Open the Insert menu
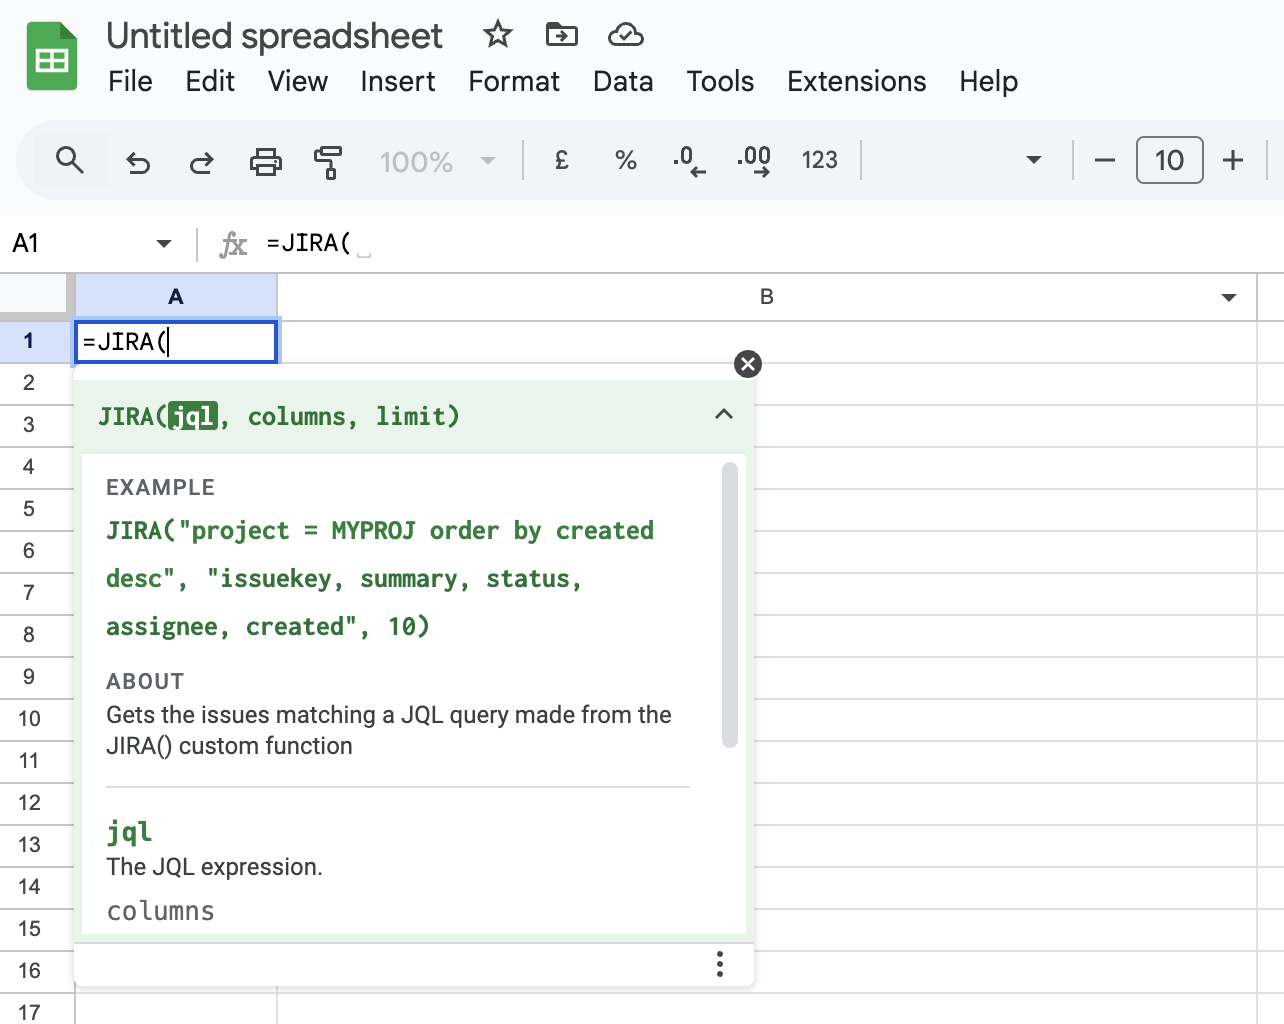The height and width of the screenshot is (1024, 1284). click(x=398, y=81)
